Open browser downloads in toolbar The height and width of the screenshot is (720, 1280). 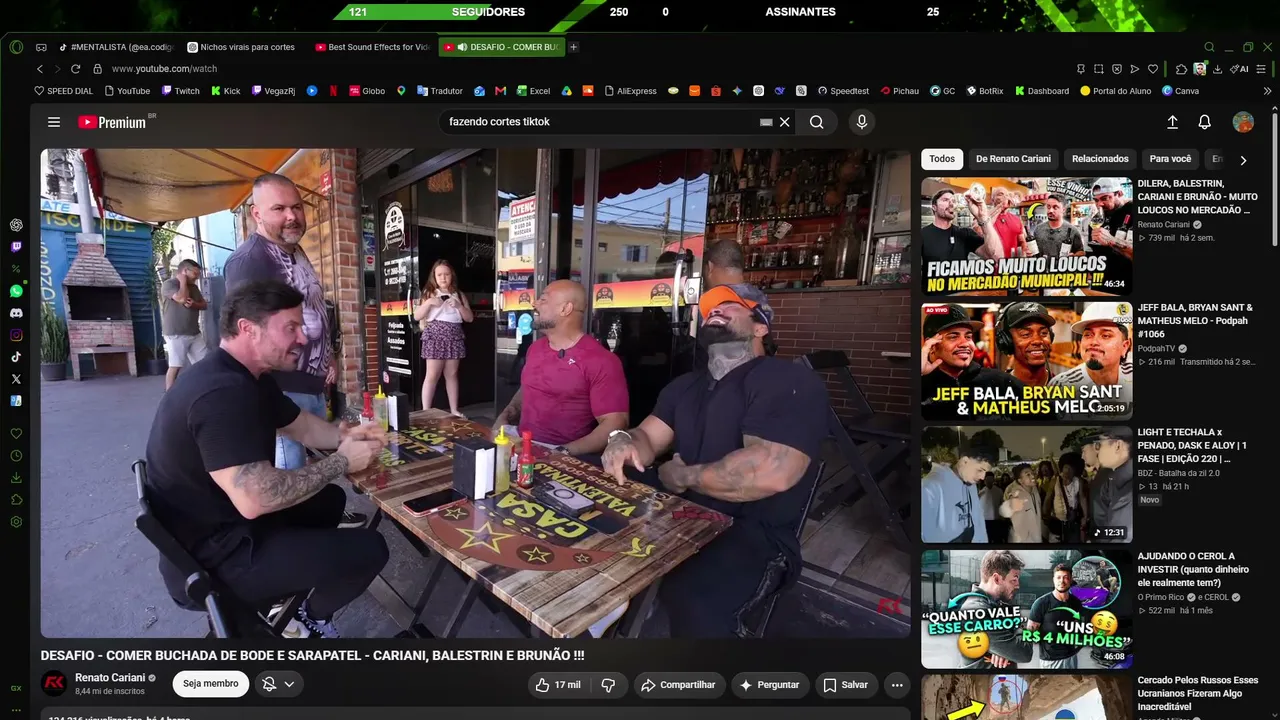[x=1217, y=69]
